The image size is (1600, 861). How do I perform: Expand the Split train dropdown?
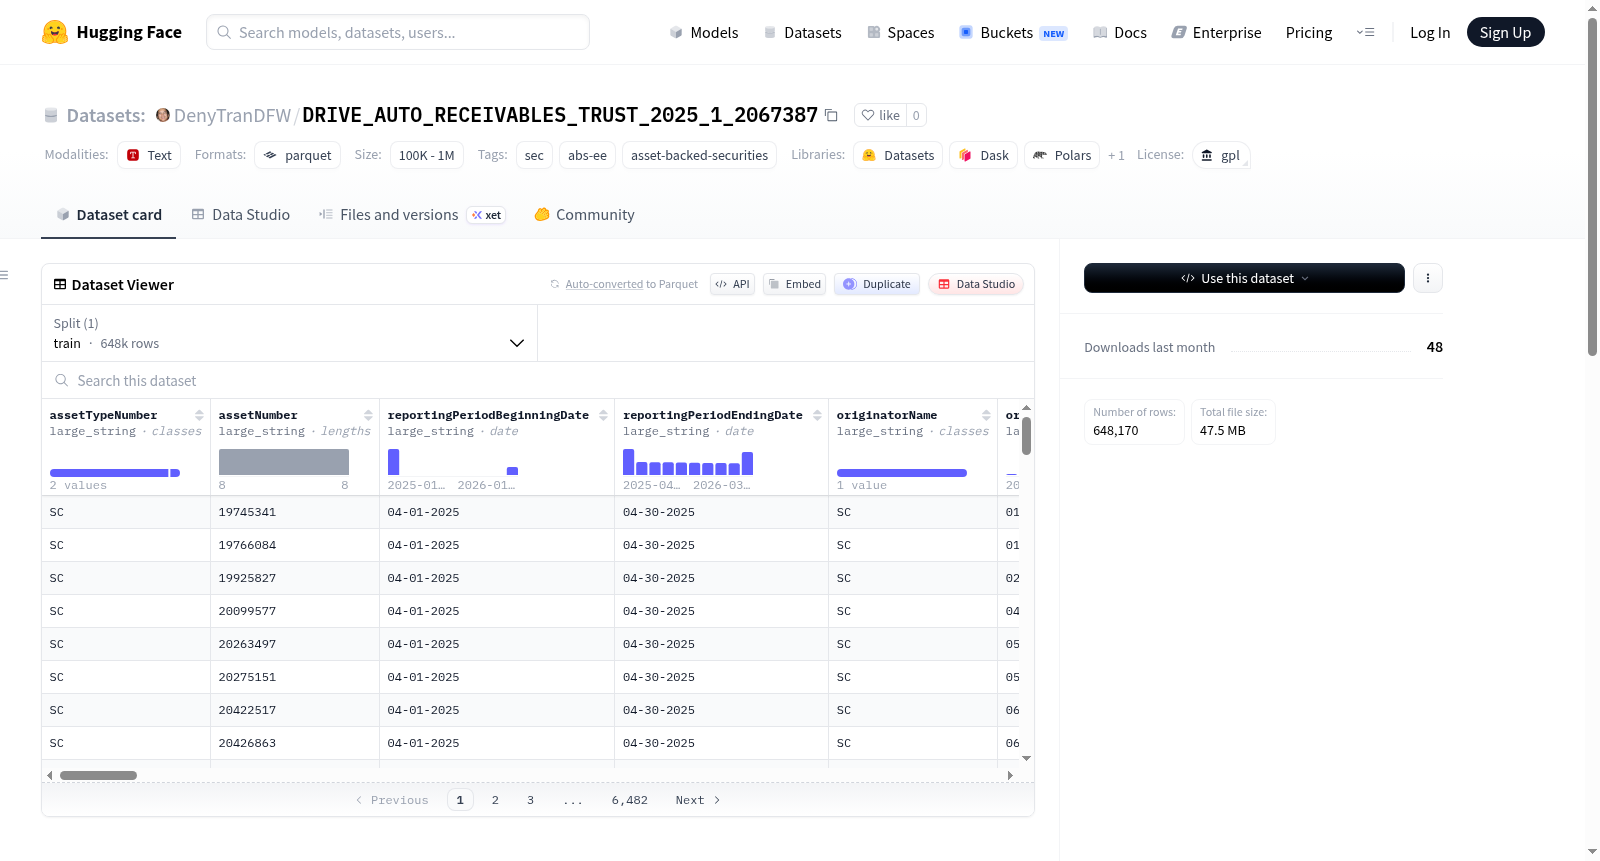pos(289,333)
